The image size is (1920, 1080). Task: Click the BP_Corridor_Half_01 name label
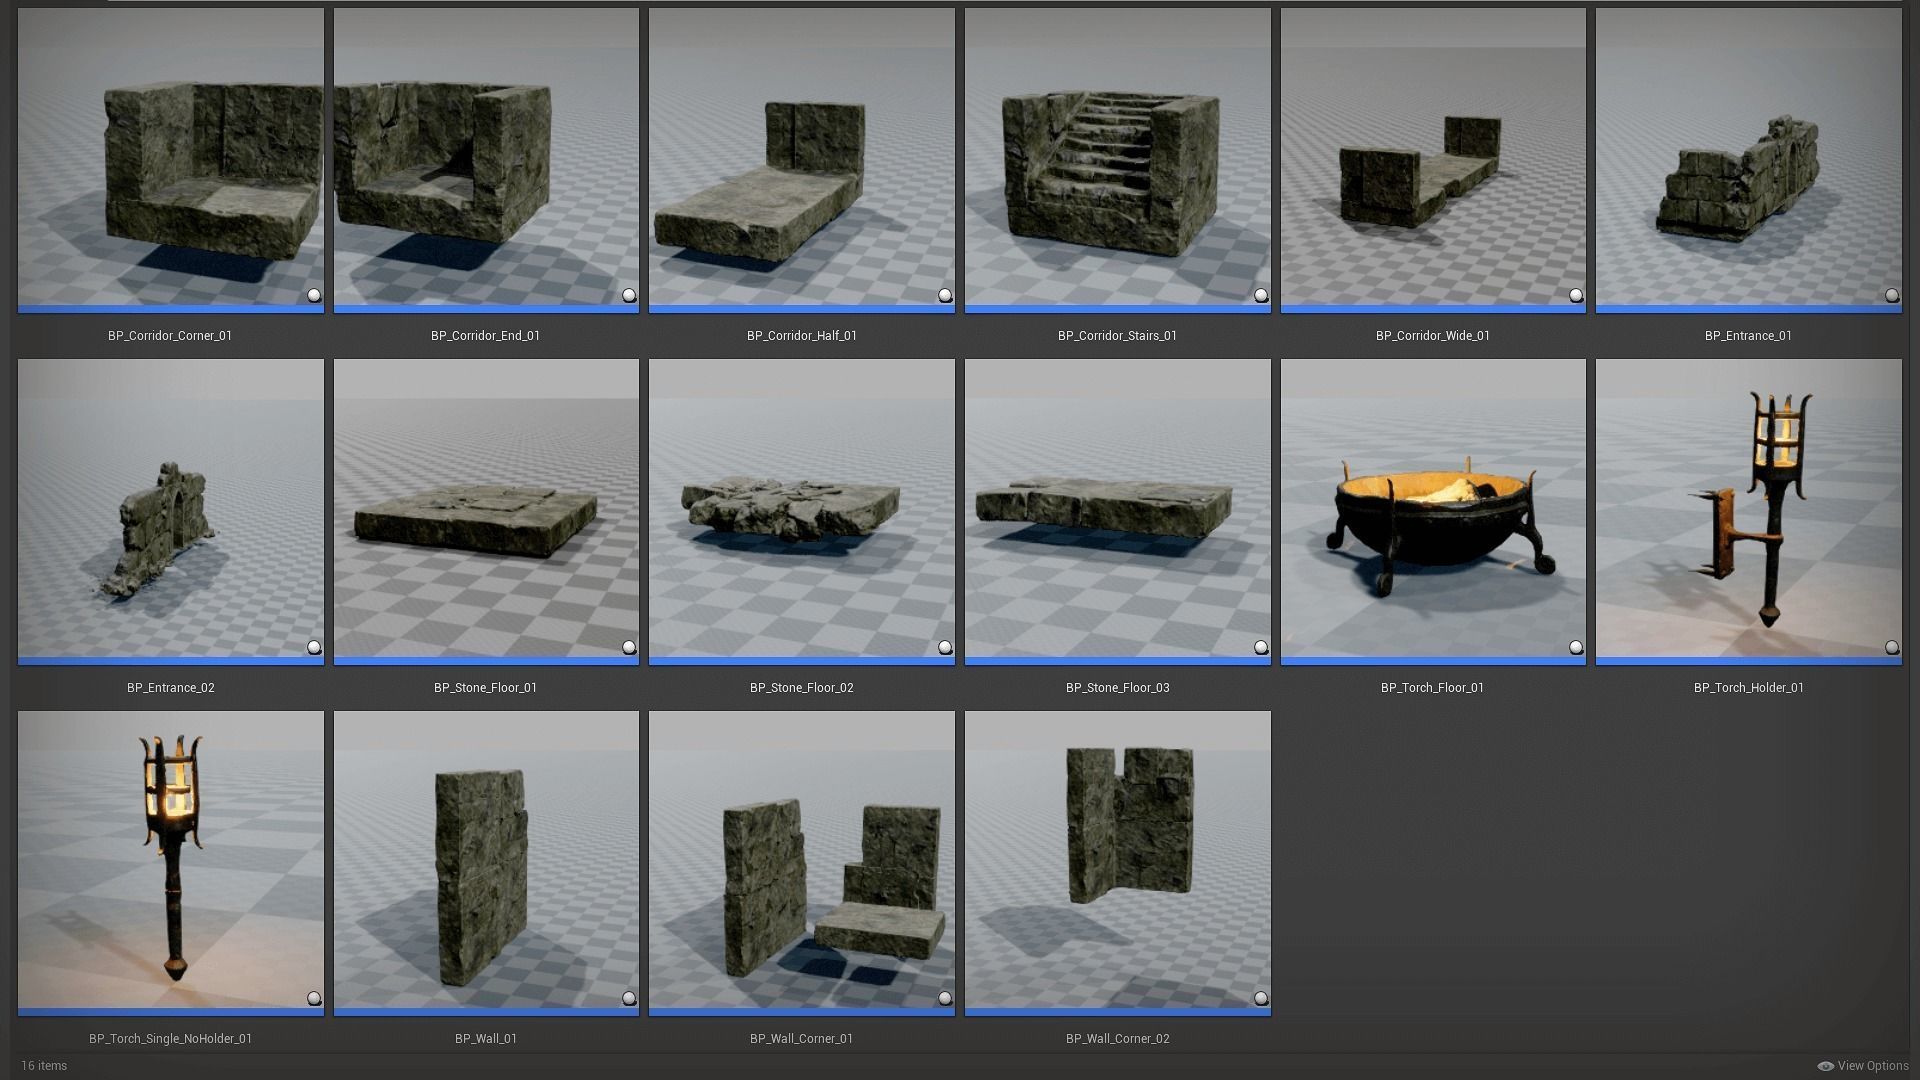(x=801, y=336)
